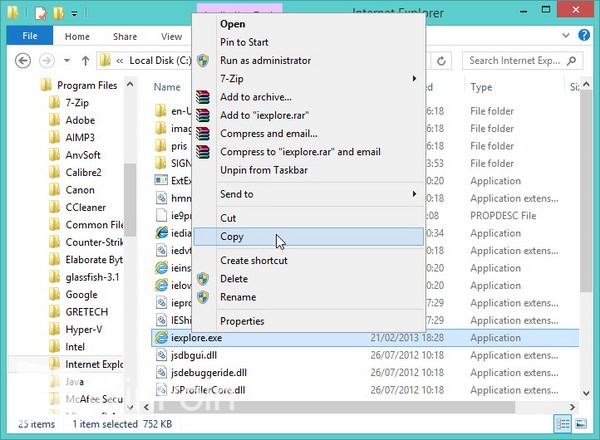Choose Add to "iexplore.rar"
This screenshot has height=440, width=600.
(x=308, y=115)
